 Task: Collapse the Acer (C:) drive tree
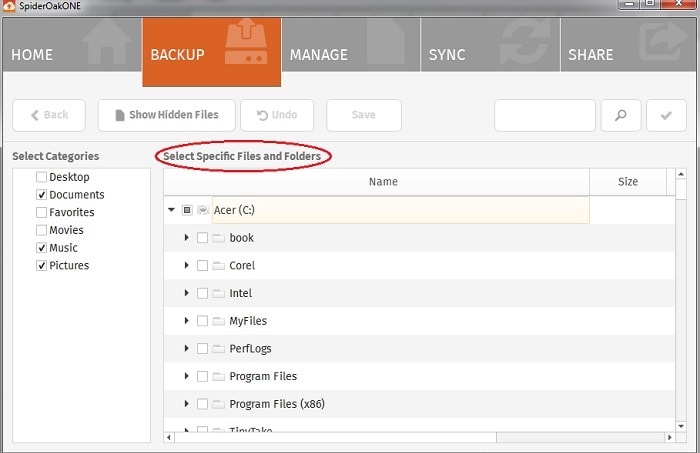(171, 209)
